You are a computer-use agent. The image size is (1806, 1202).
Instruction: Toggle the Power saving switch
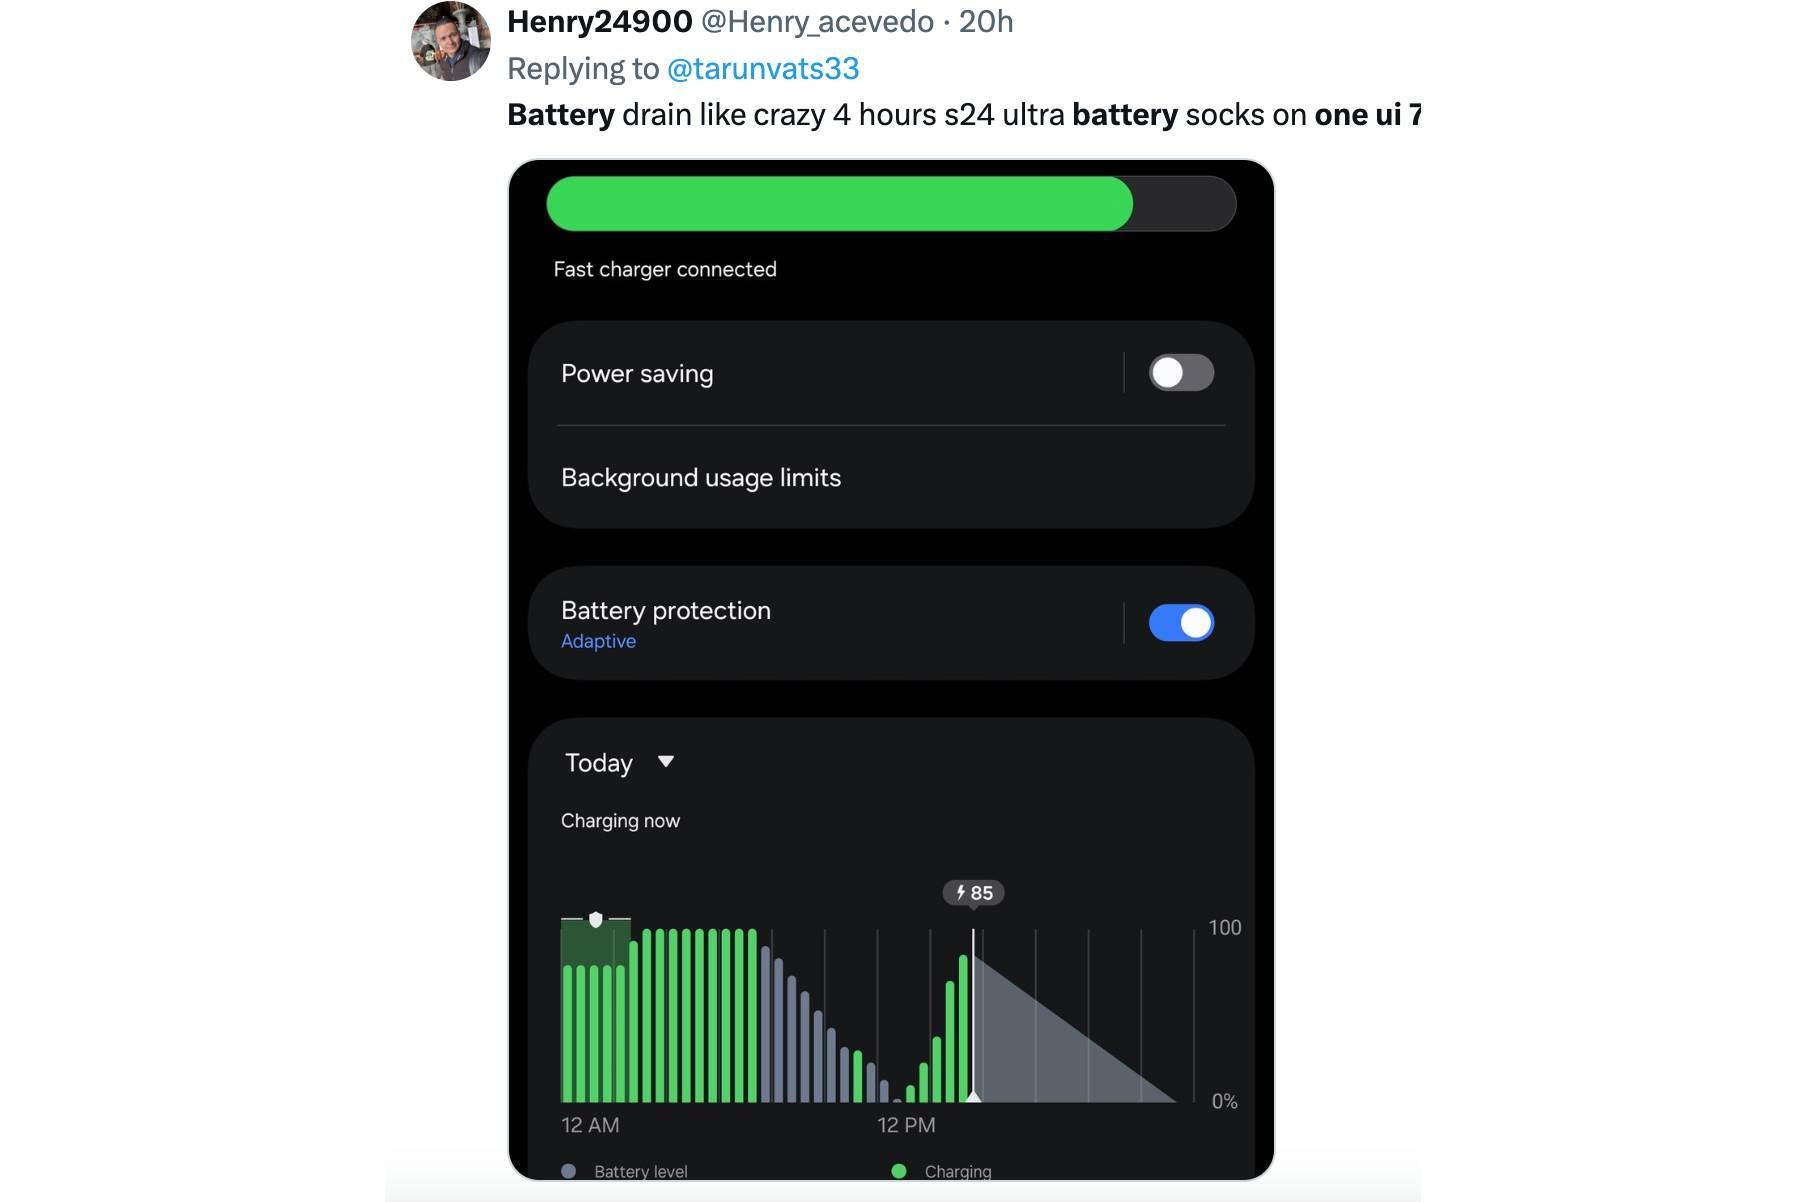click(1181, 373)
